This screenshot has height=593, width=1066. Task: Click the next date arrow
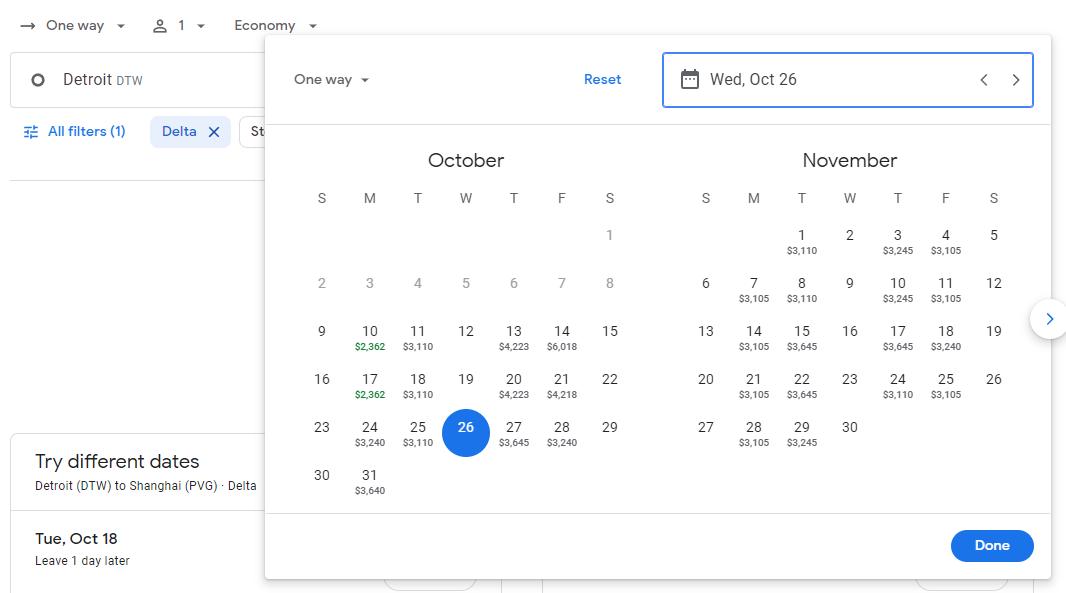[1016, 80]
